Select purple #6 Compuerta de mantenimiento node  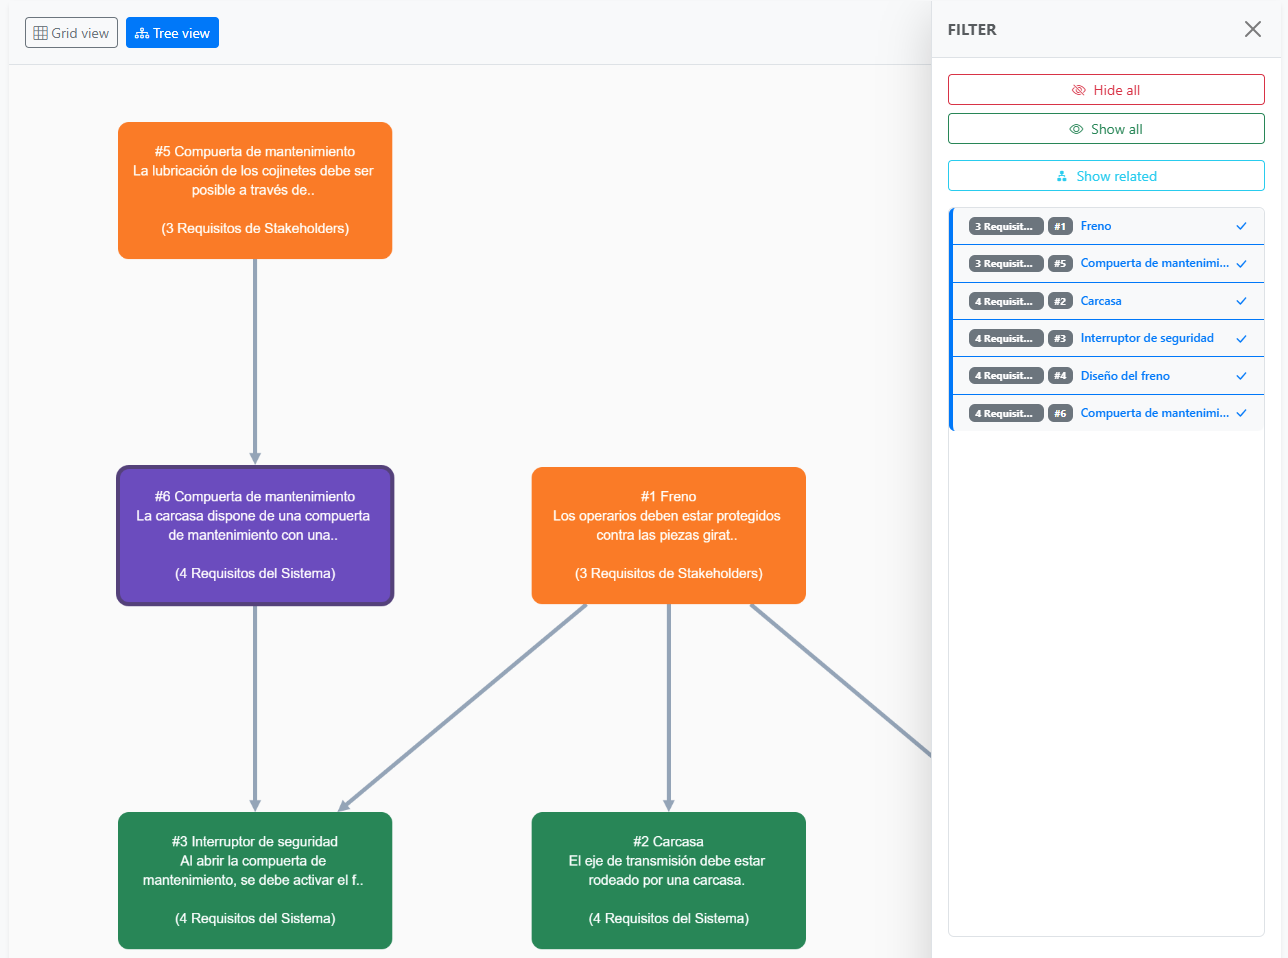(x=255, y=535)
